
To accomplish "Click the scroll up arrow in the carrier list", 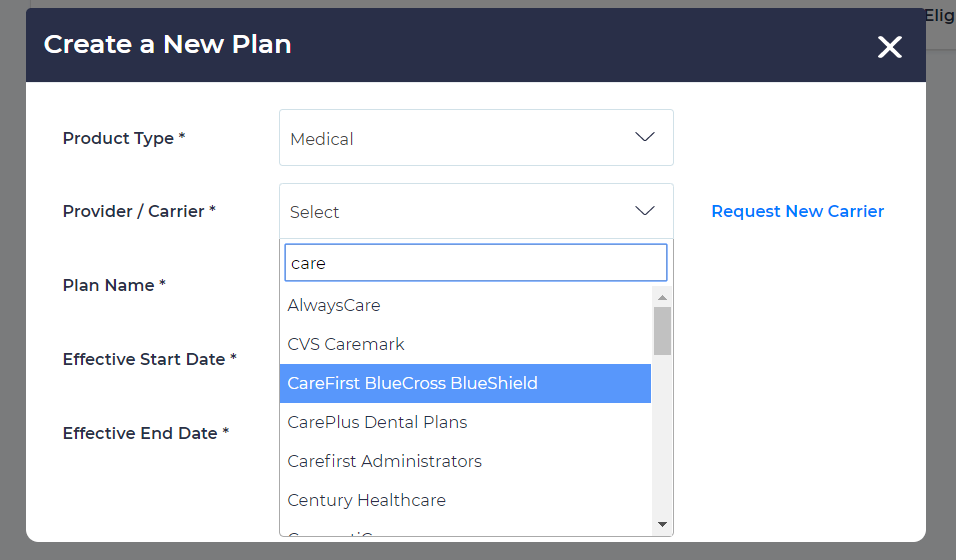I will pos(662,298).
